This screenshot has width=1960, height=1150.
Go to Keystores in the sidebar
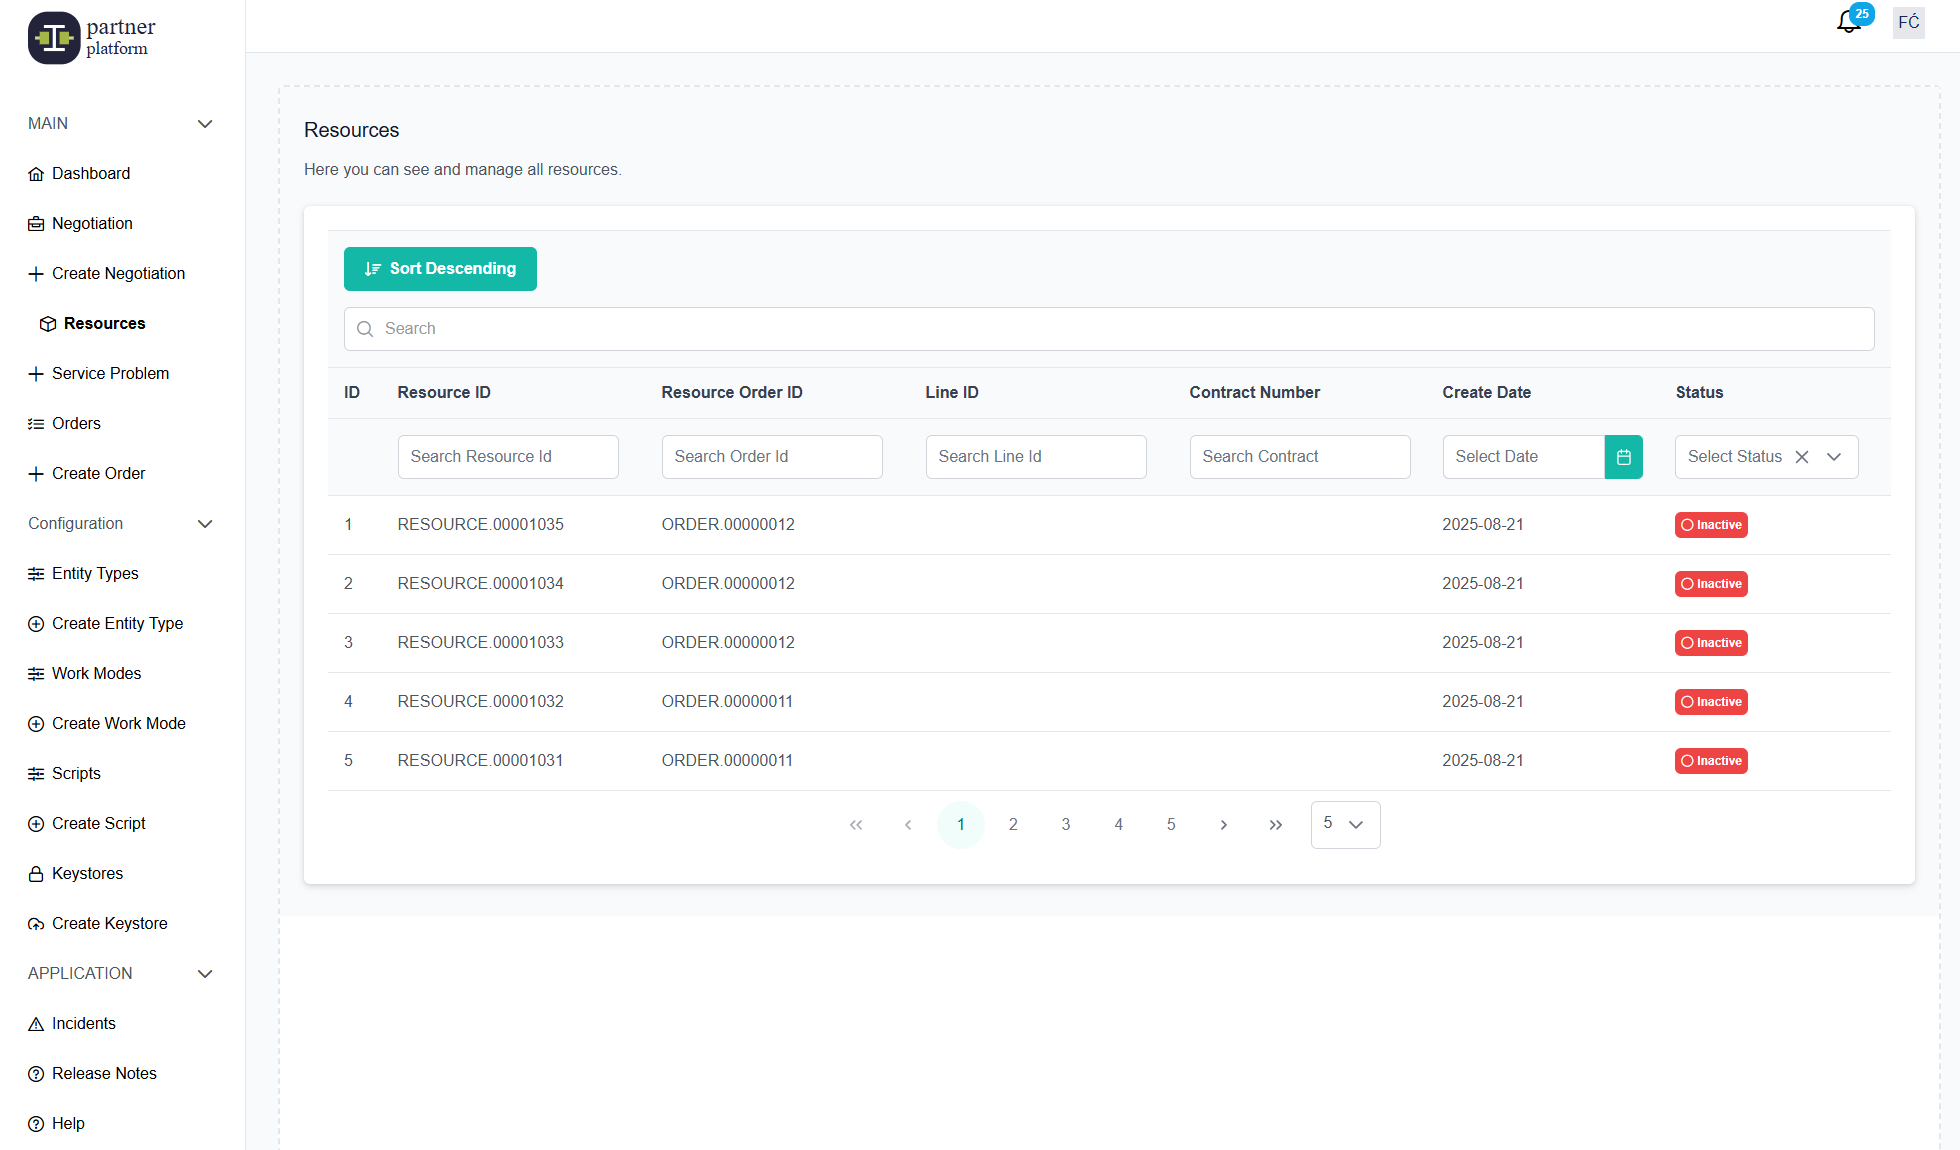click(x=87, y=873)
